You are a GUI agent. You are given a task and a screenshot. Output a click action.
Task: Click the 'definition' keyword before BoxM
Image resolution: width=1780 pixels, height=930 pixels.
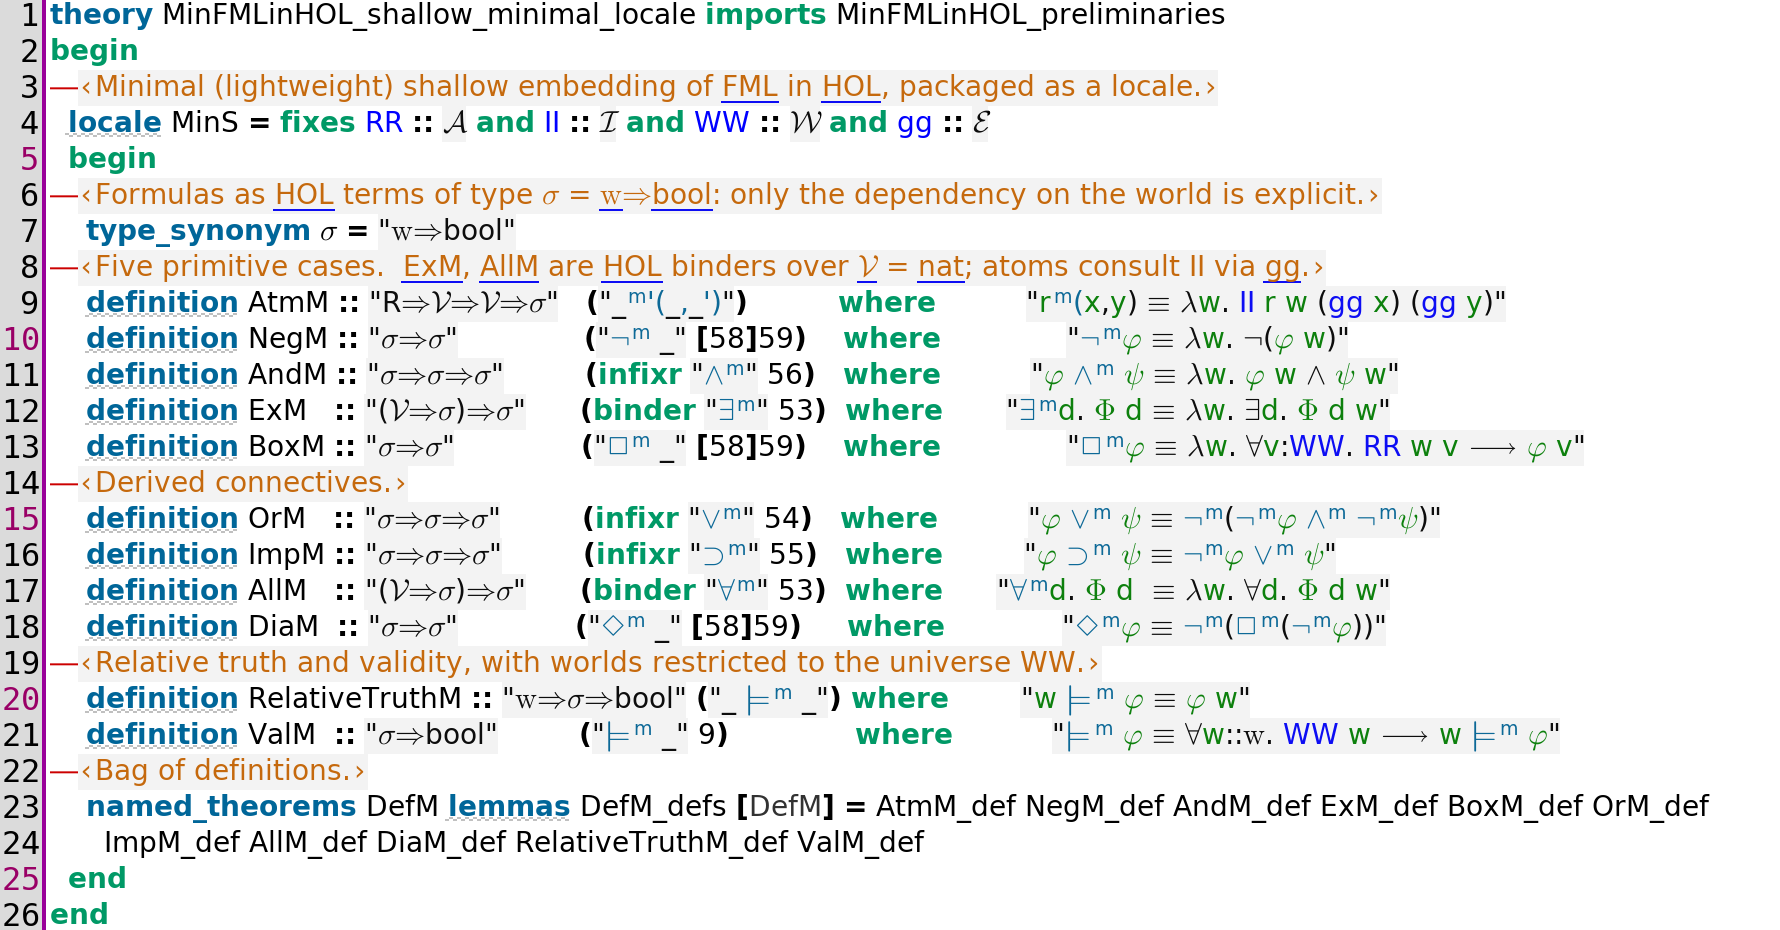(162, 447)
